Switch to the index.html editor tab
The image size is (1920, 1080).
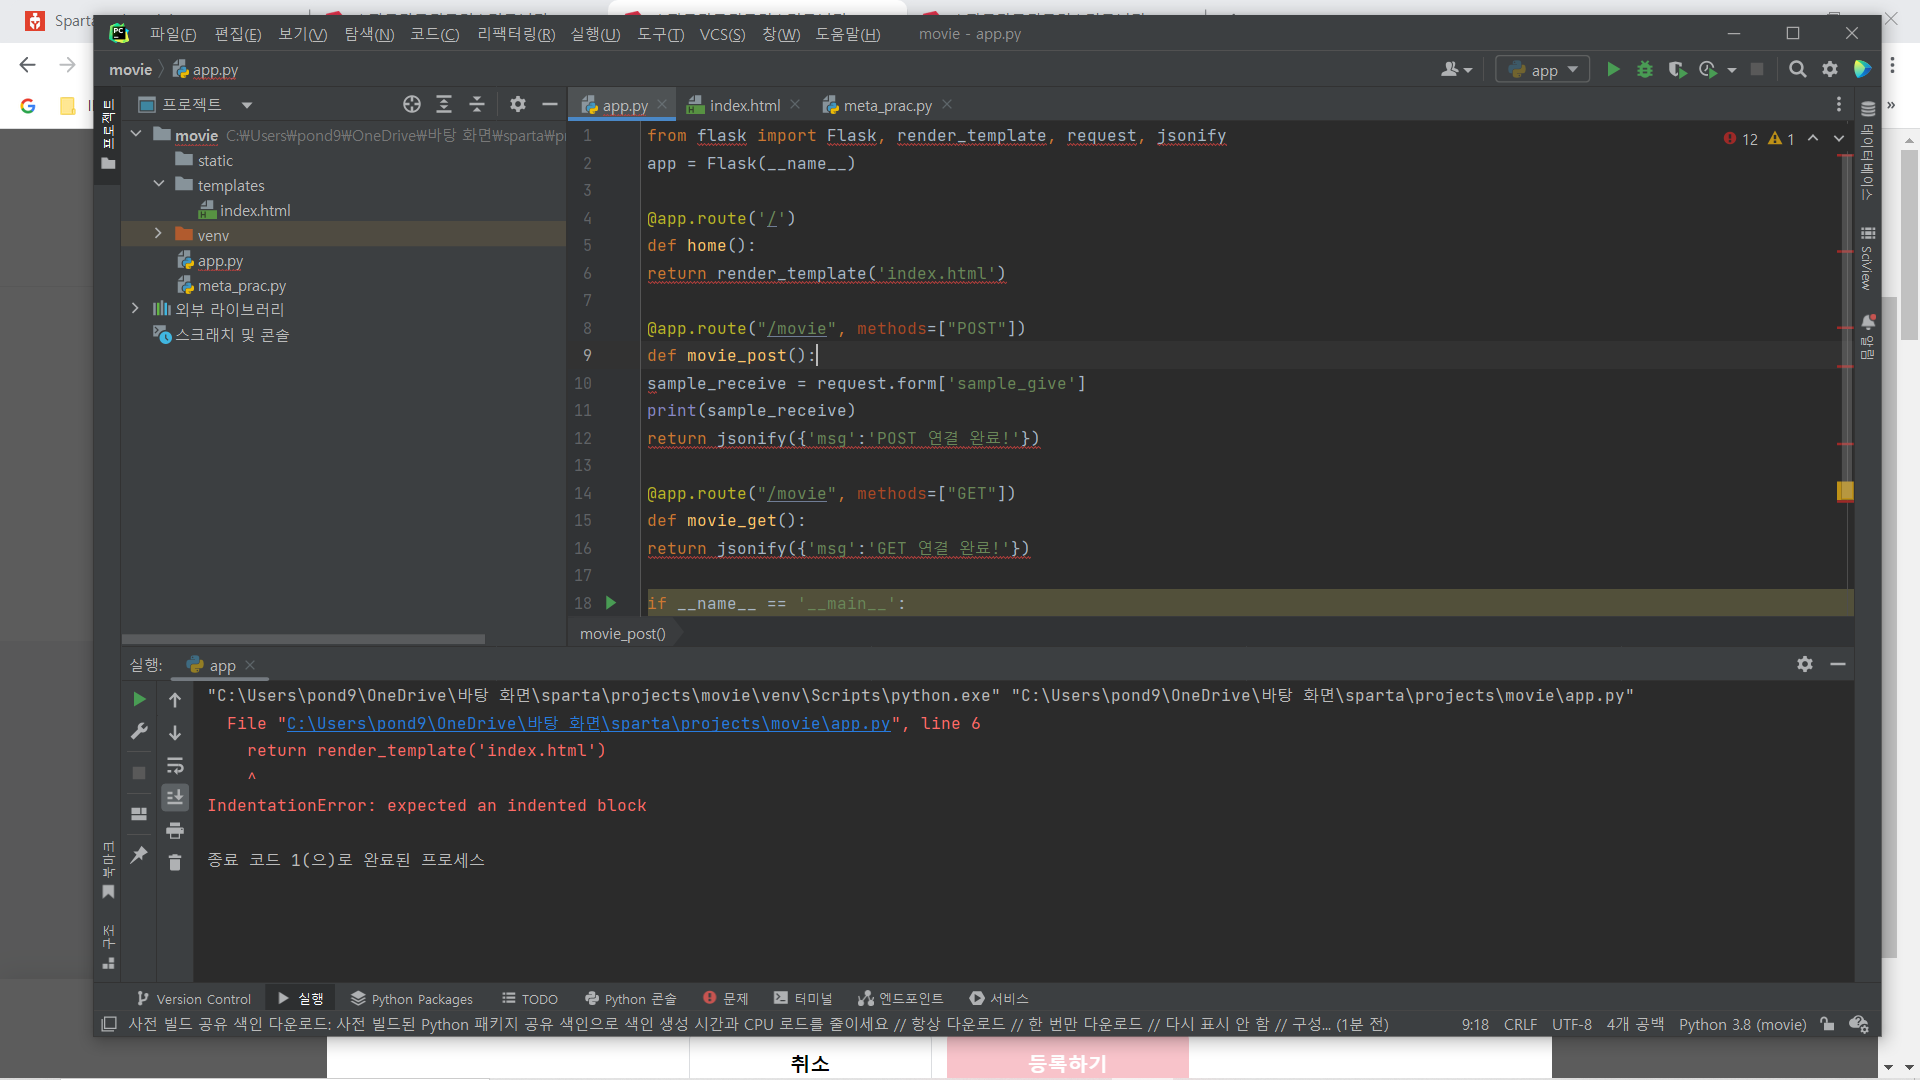(x=744, y=105)
